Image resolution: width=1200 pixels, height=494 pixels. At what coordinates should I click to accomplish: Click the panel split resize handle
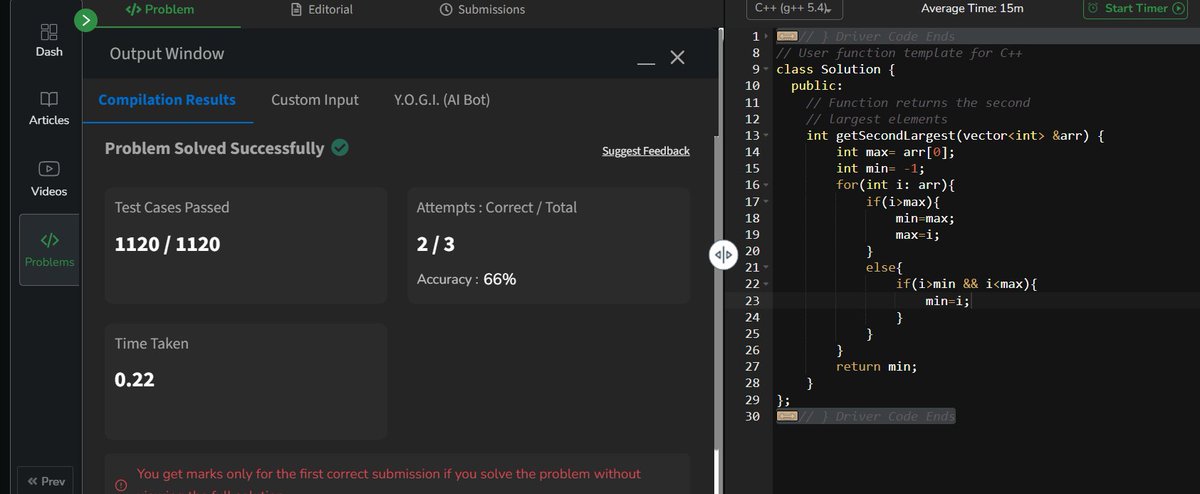click(723, 255)
